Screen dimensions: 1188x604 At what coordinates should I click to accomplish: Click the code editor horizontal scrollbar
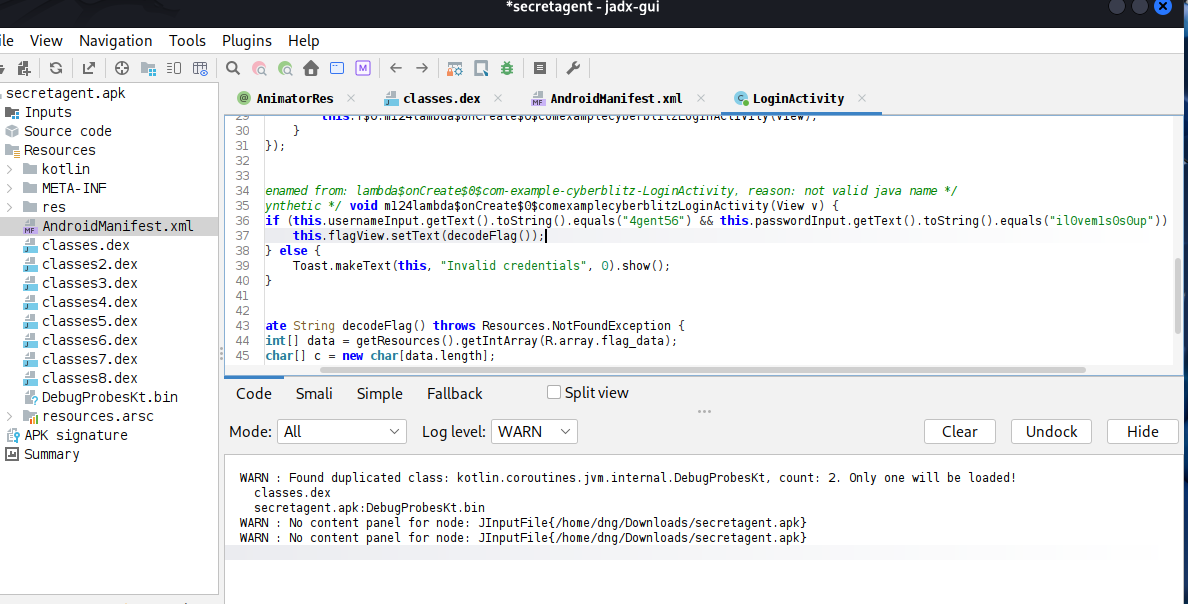(702, 370)
